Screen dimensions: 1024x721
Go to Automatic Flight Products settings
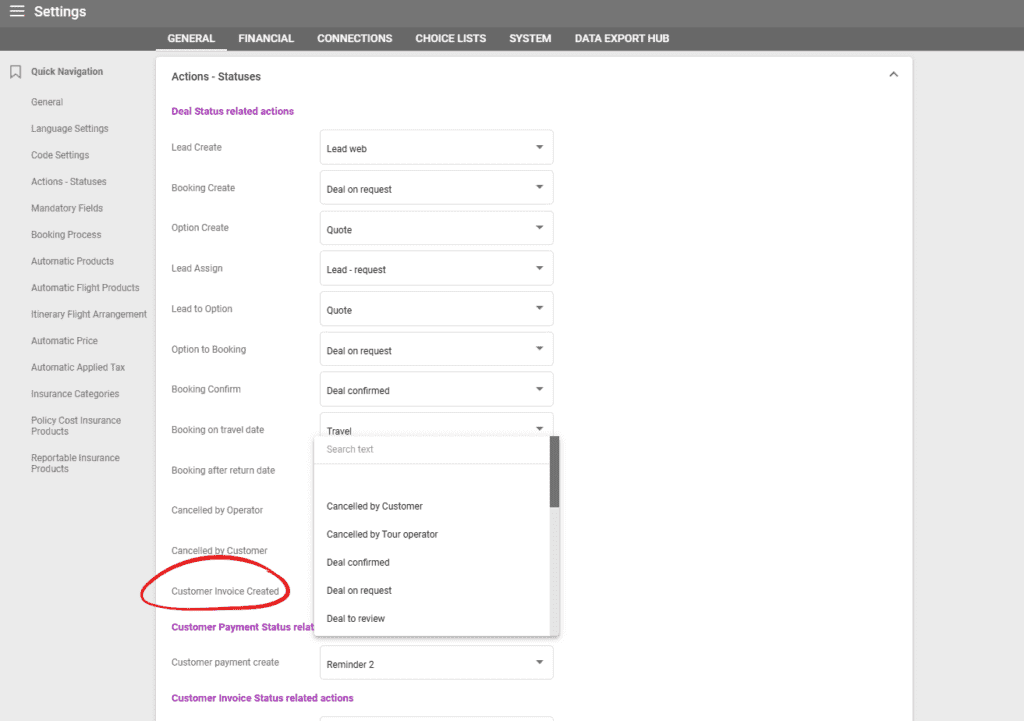click(x=87, y=287)
